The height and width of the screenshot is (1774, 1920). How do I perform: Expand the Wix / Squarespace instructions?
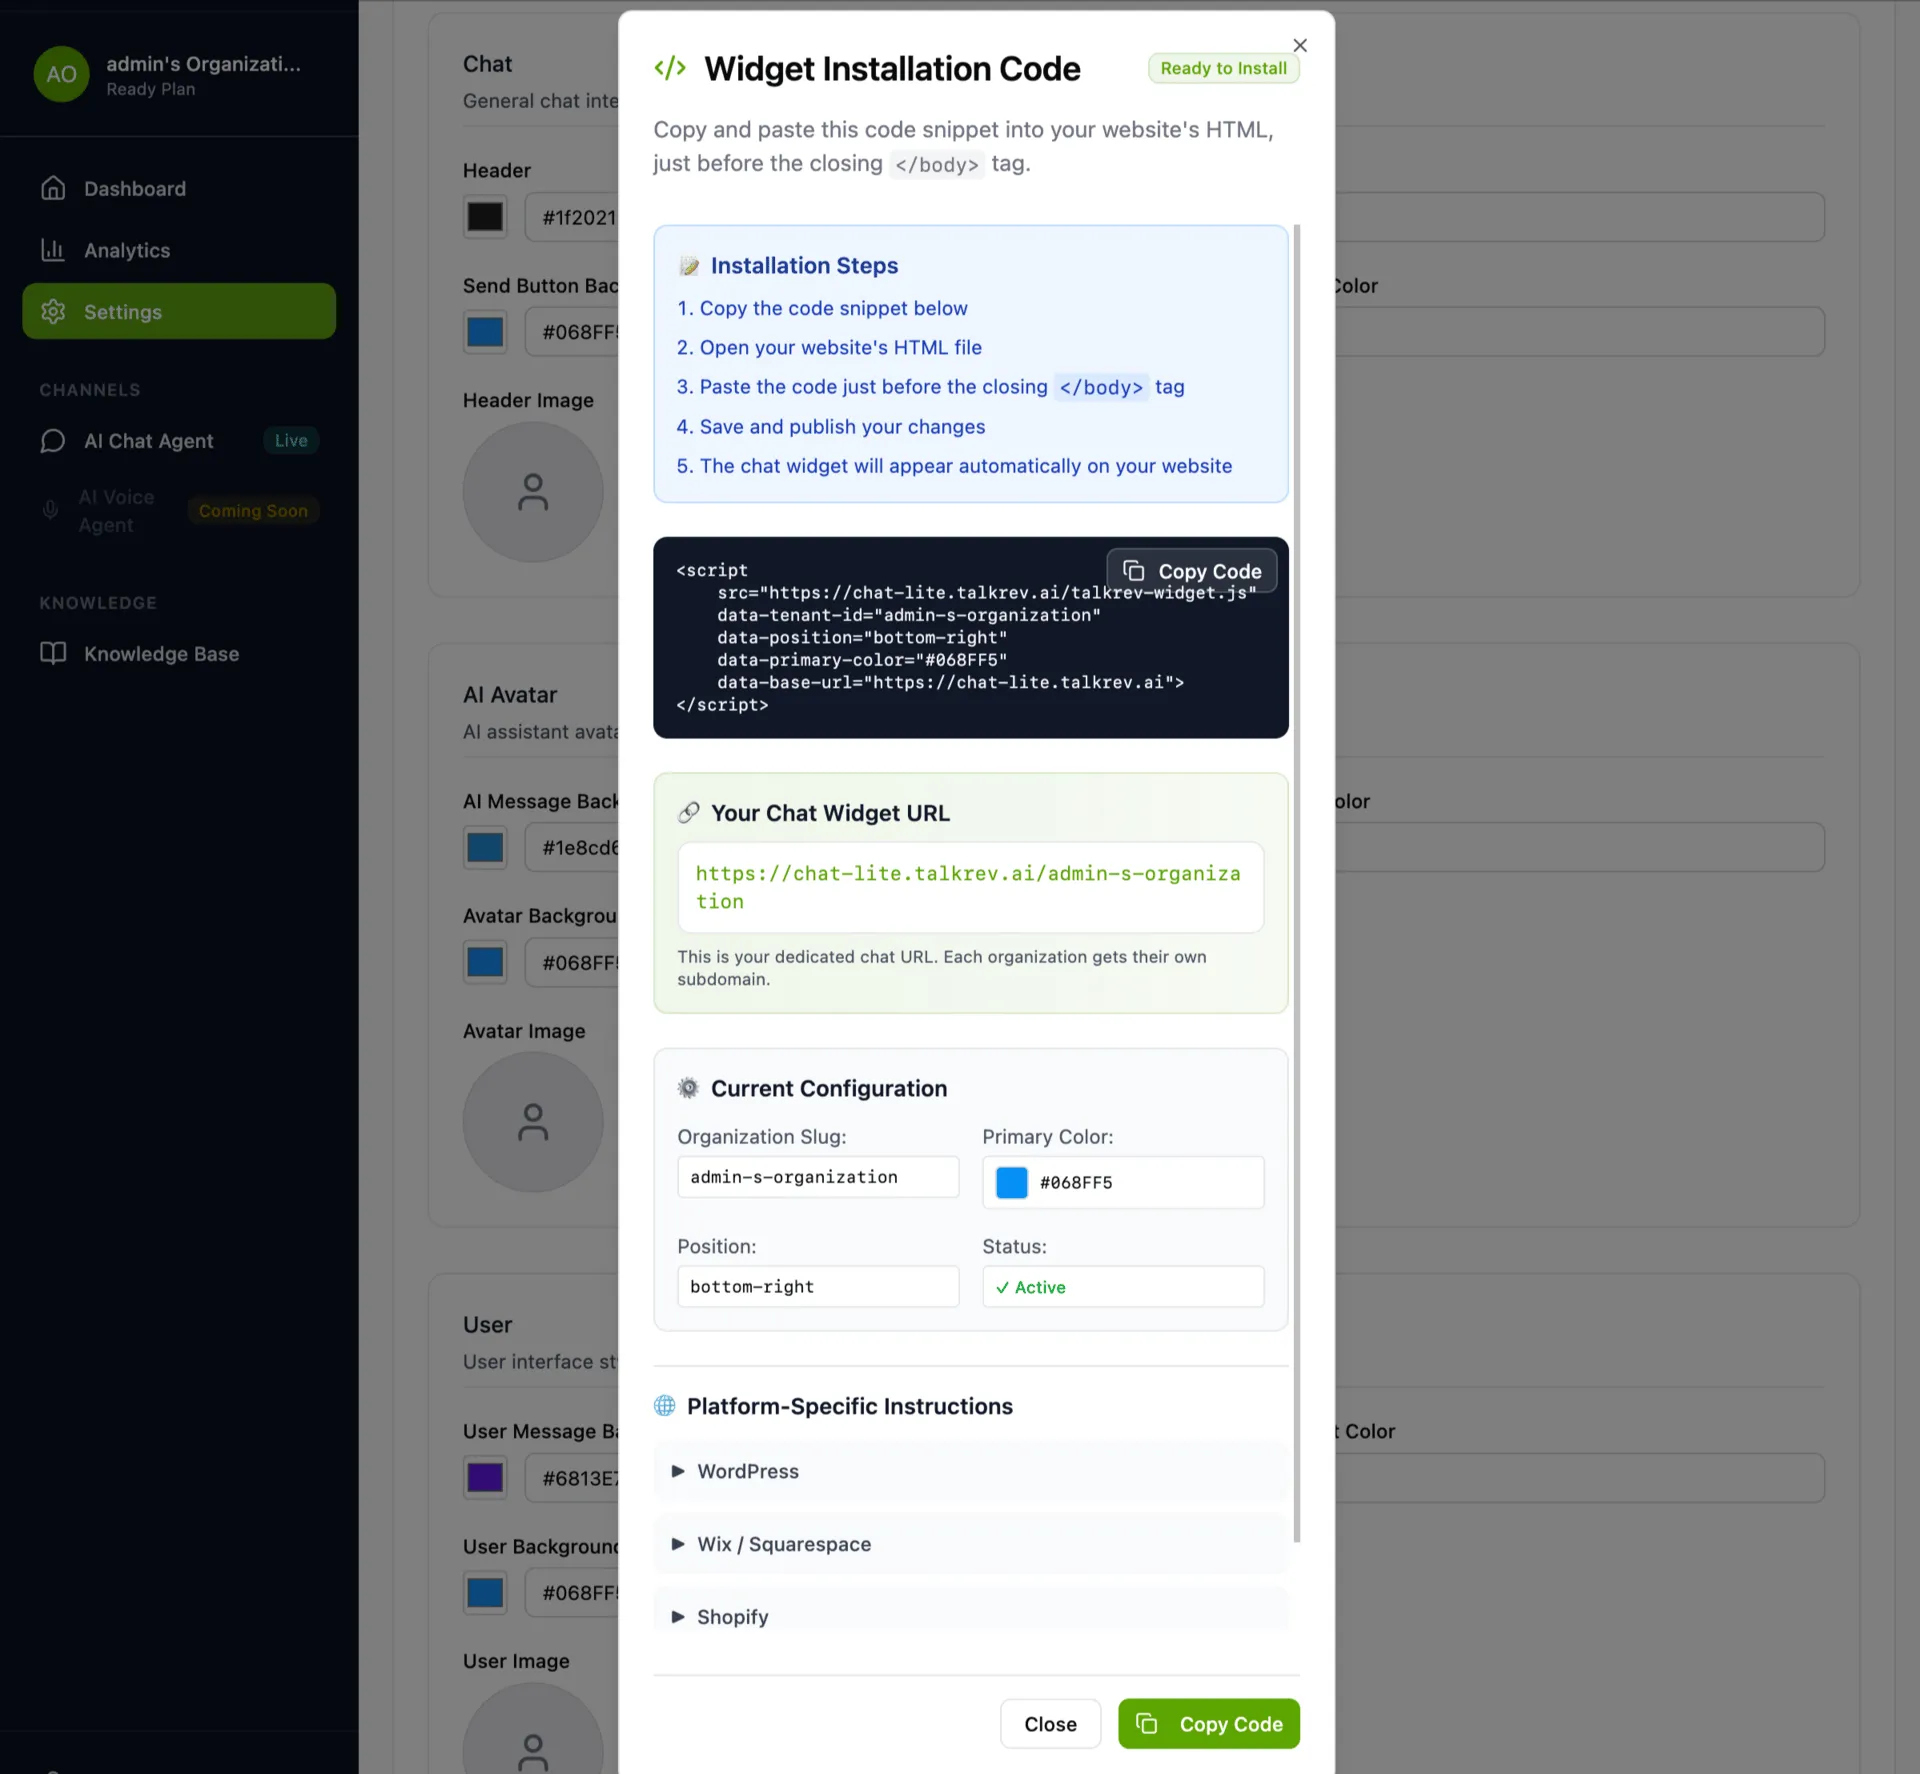coord(783,1544)
